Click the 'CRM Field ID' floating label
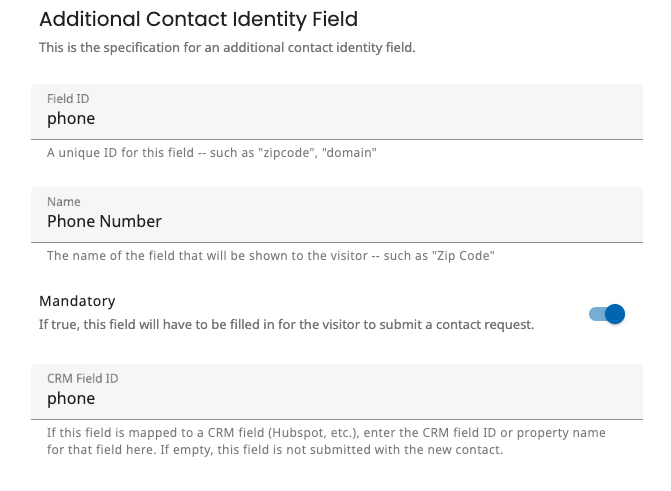Image resolution: width=671 pixels, height=491 pixels. tap(83, 378)
